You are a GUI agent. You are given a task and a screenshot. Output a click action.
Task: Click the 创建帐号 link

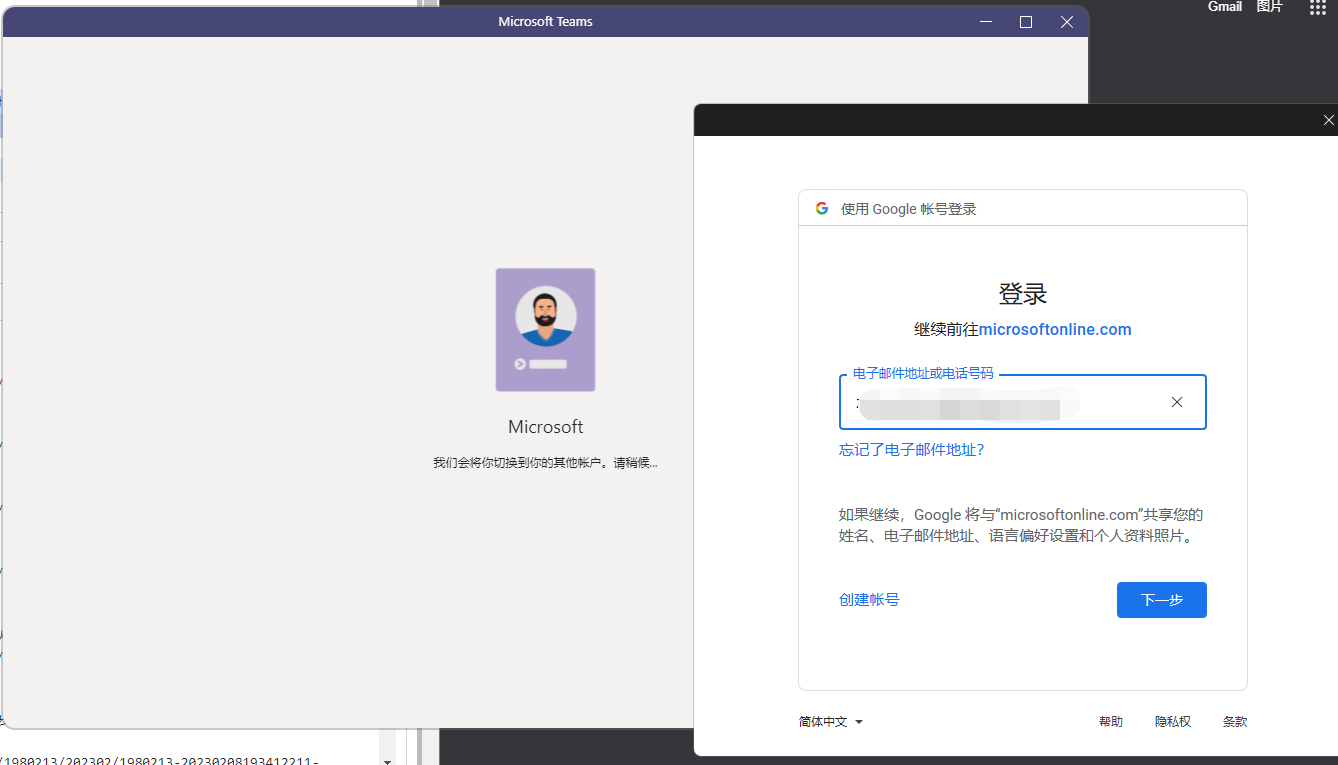[868, 599]
